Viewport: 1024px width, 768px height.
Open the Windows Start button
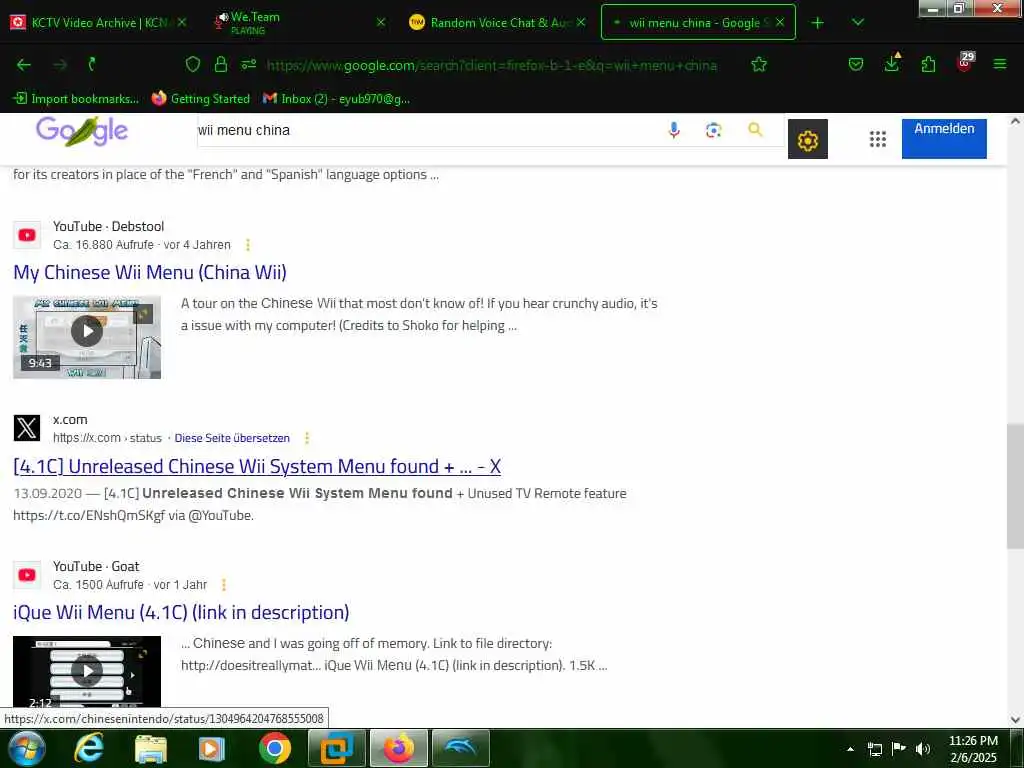click(x=26, y=749)
